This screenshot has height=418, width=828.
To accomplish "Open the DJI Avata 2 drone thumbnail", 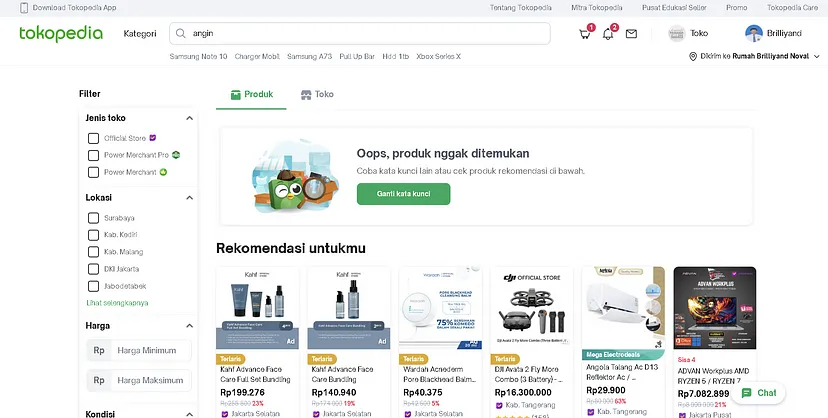I will point(532,308).
